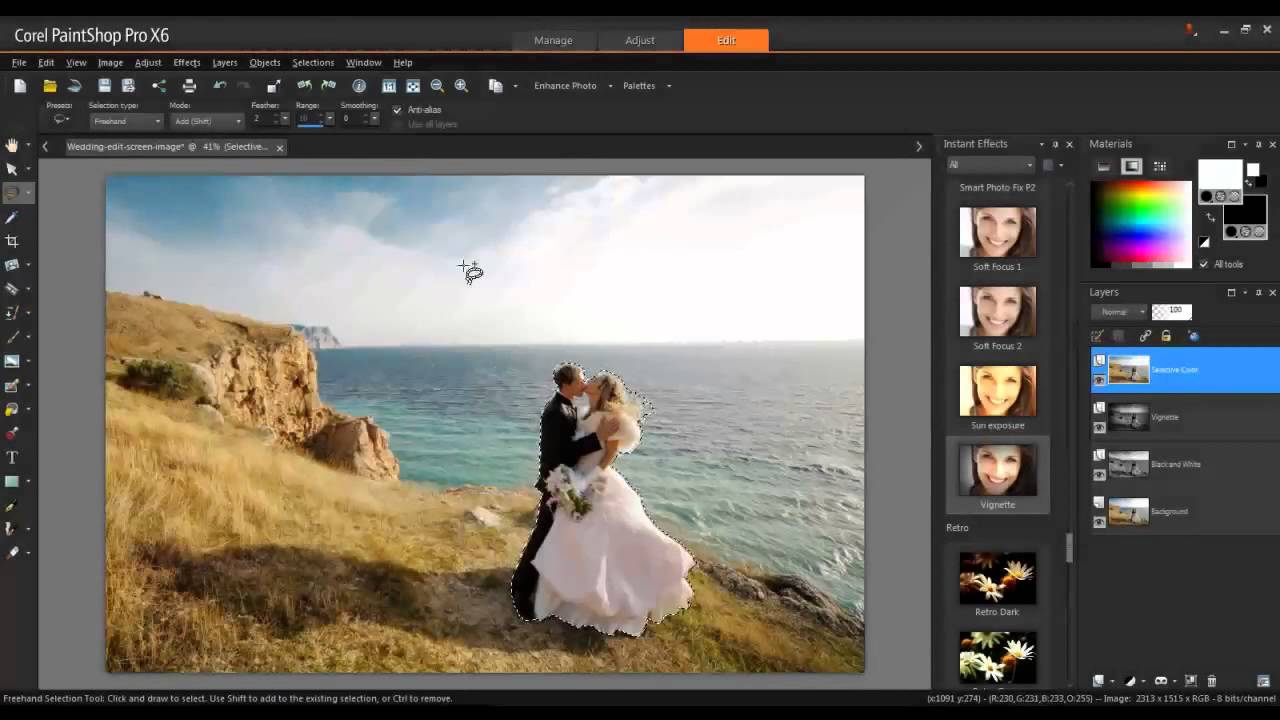The height and width of the screenshot is (720, 1280).
Task: Pick a color from the rainbow palette
Action: (x=1141, y=222)
